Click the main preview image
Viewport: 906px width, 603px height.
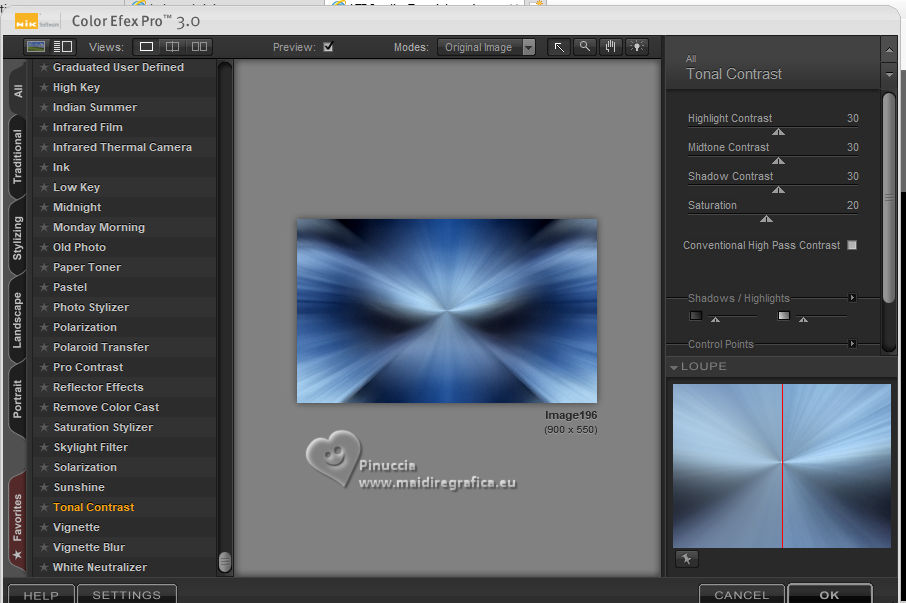point(447,311)
